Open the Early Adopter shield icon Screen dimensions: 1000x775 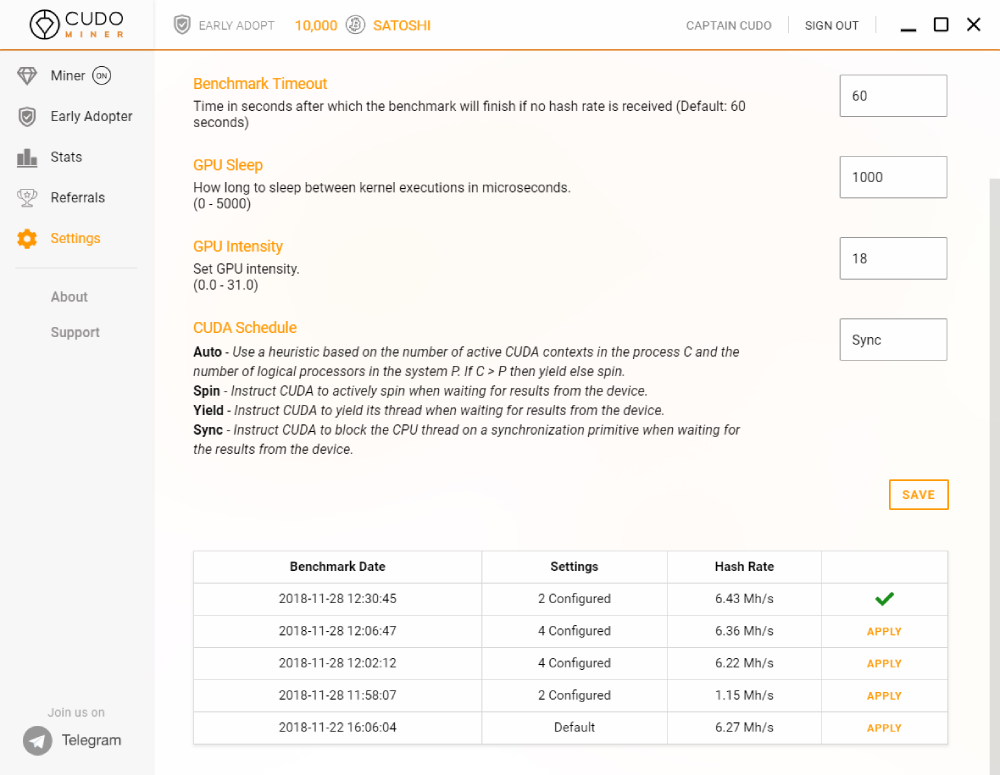[x=27, y=116]
